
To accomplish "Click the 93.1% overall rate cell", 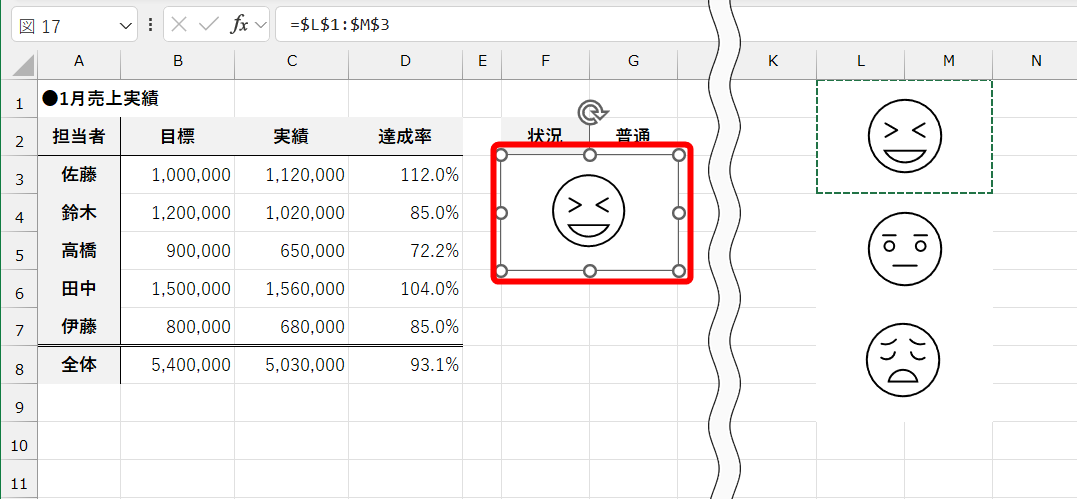I will pos(405,365).
